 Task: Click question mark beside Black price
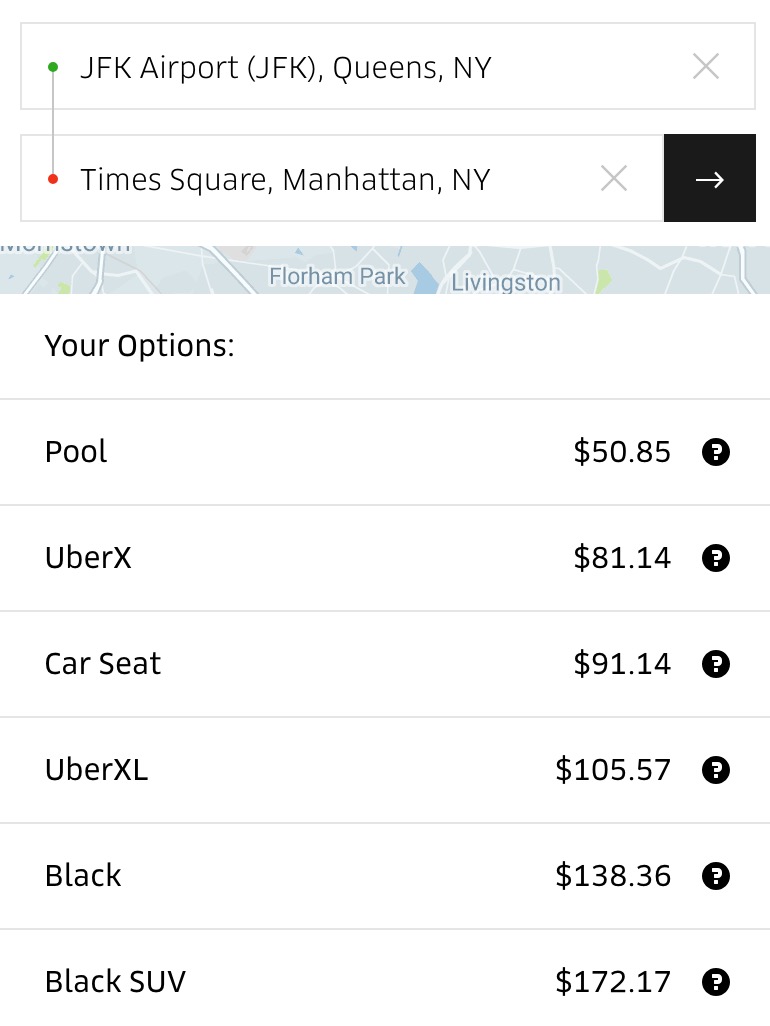click(x=716, y=877)
